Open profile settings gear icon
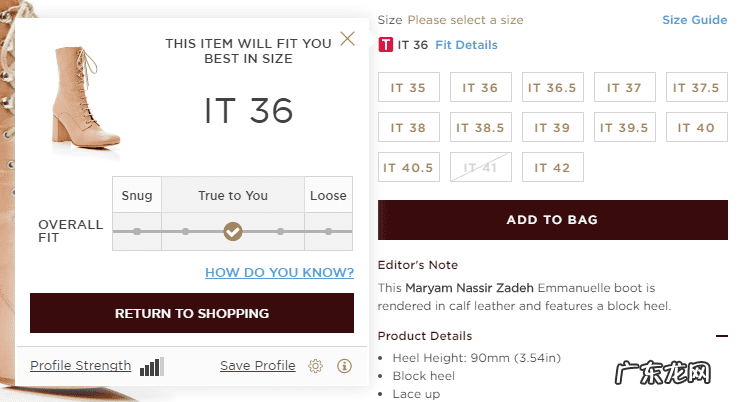The height and width of the screenshot is (402, 749). click(315, 366)
